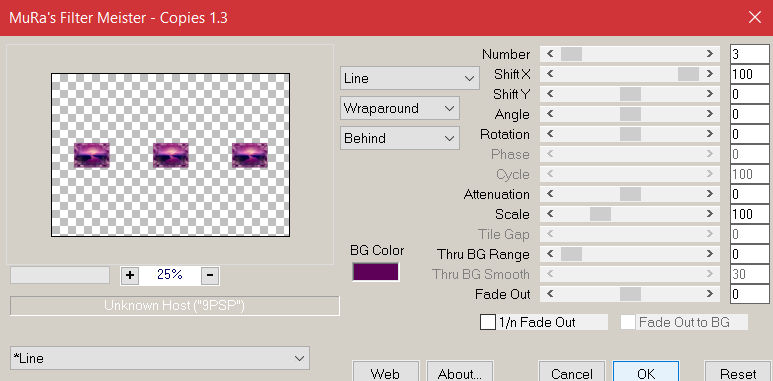Click the Rotation slider thumb
This screenshot has width=773, height=381.
[630, 134]
